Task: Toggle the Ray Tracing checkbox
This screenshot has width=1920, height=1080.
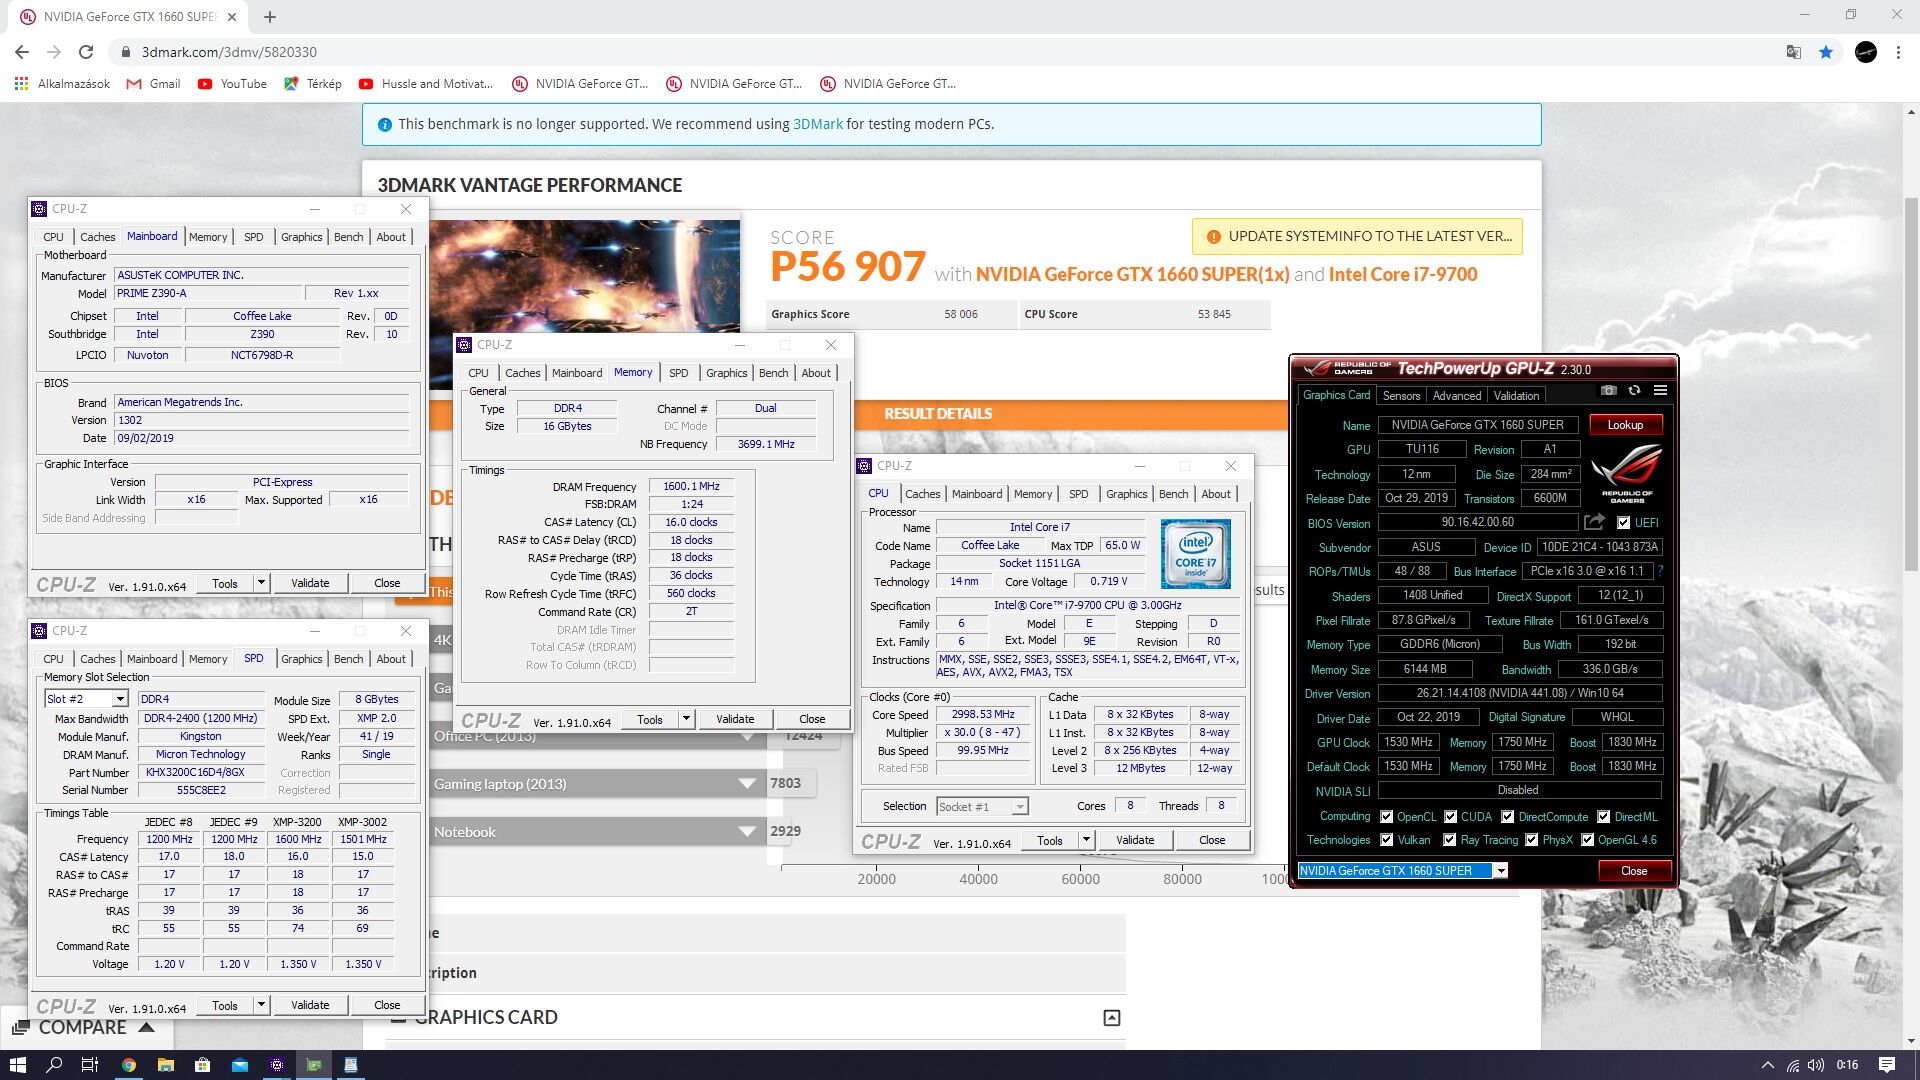Action: point(1449,840)
